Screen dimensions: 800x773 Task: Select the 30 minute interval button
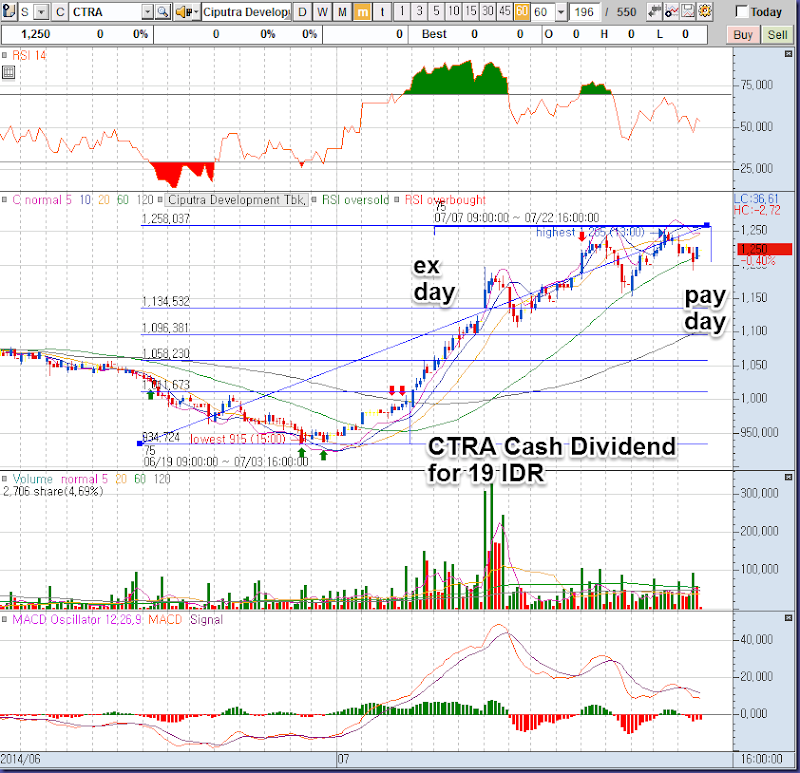[488, 11]
